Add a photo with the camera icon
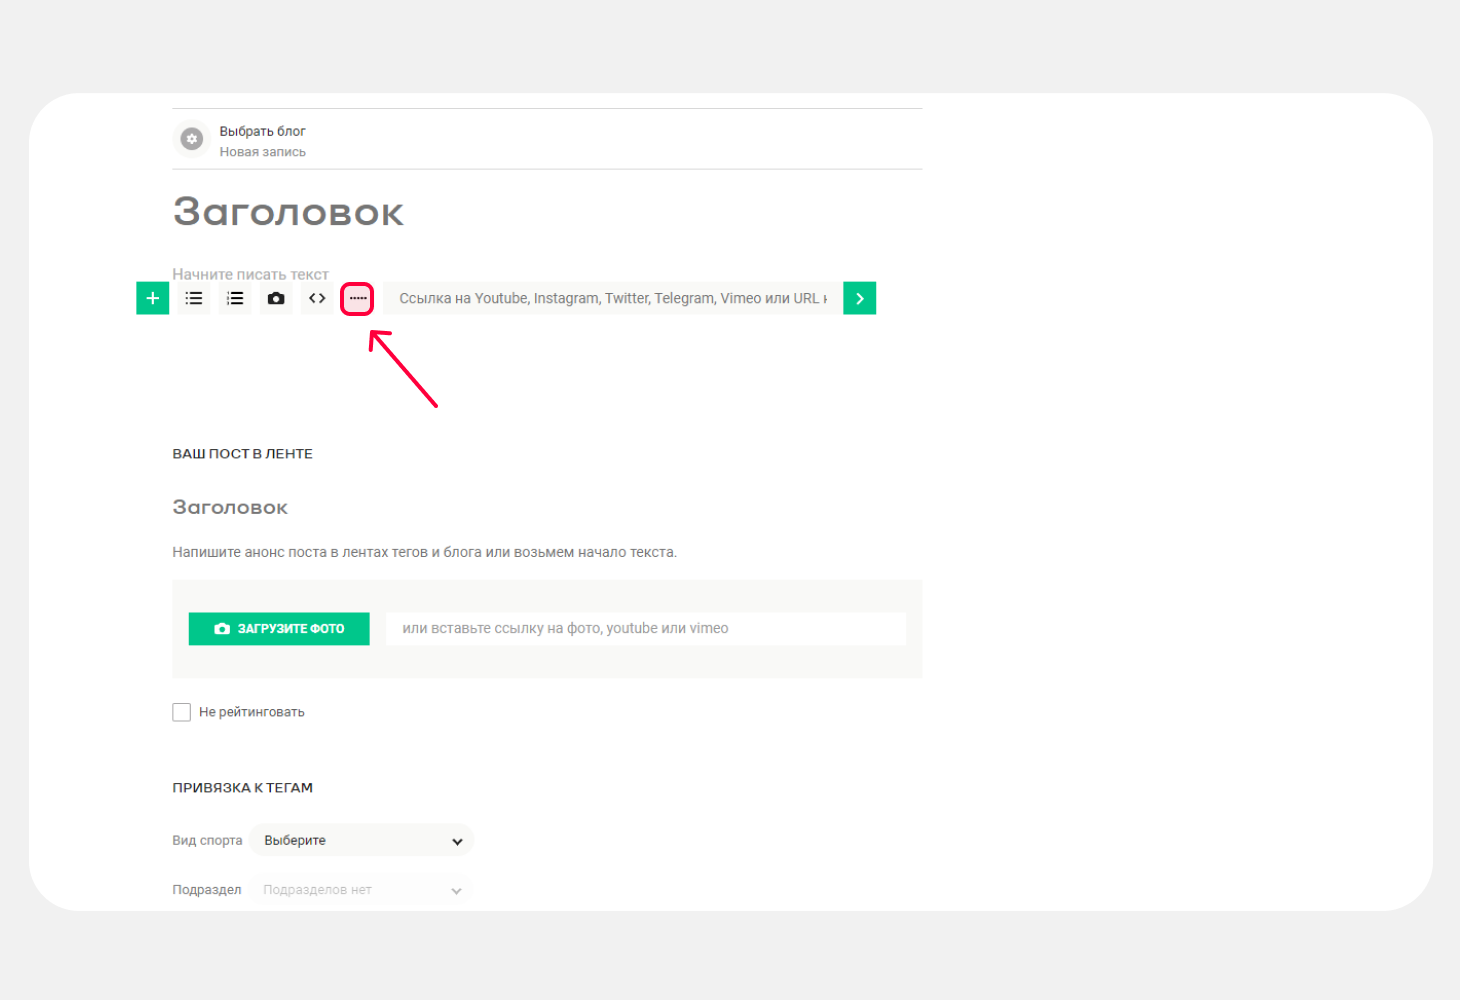Image resolution: width=1460 pixels, height=1000 pixels. click(x=276, y=298)
